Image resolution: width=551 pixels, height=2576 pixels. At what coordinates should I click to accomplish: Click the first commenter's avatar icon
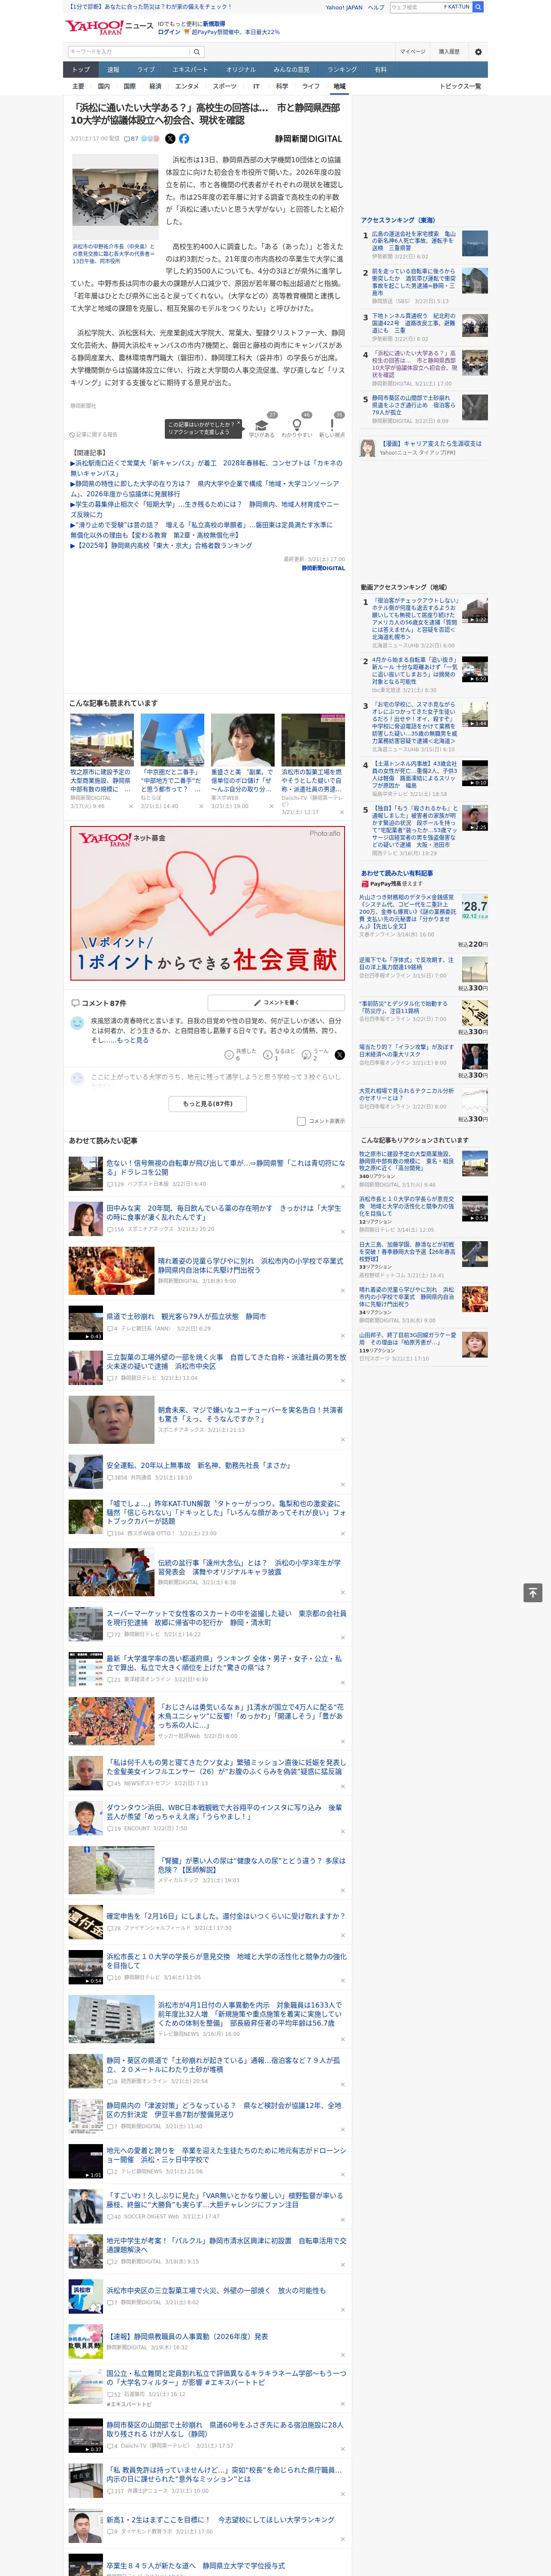77,1023
